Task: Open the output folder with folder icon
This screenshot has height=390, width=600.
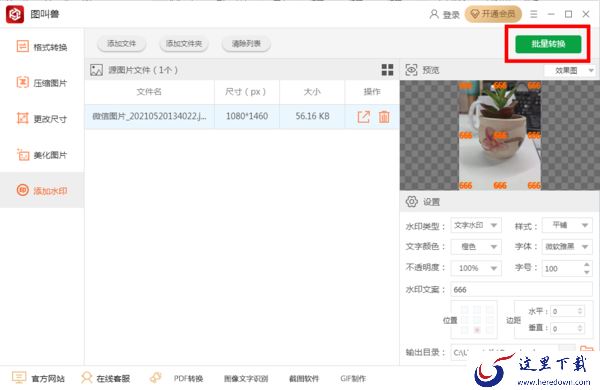Action: click(x=587, y=350)
